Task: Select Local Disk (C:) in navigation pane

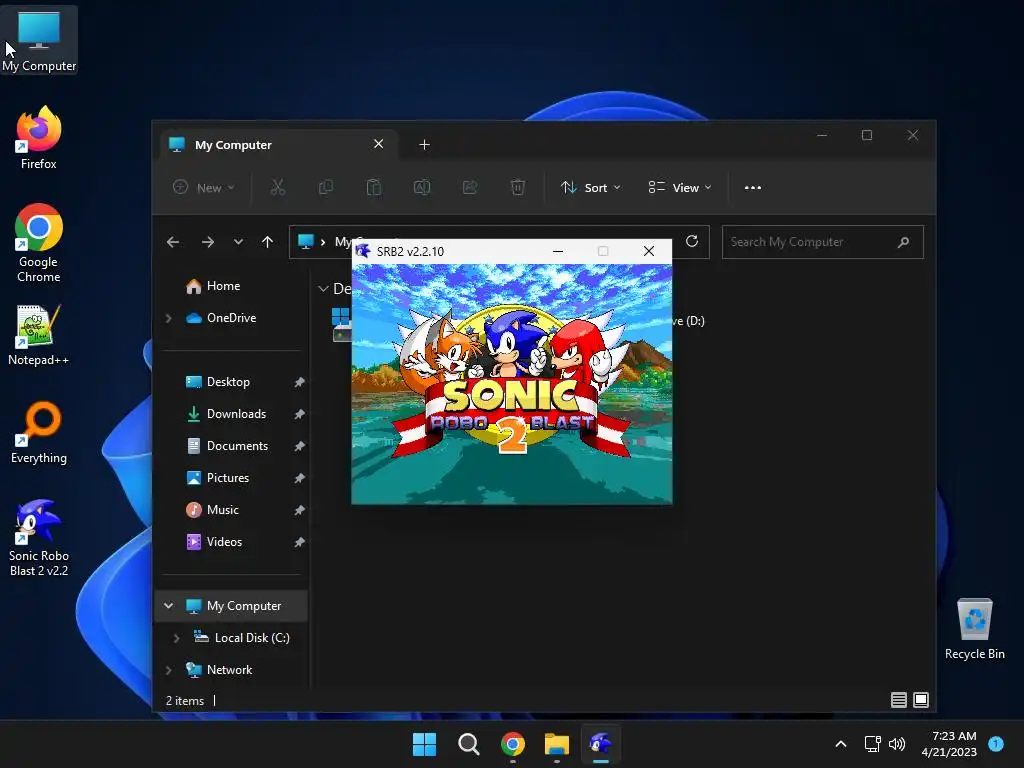Action: point(252,638)
